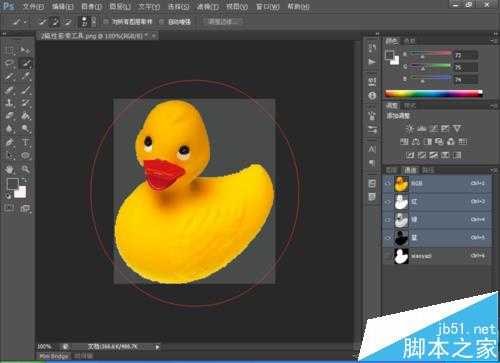Add a Levels adjustment

[x=422, y=129]
